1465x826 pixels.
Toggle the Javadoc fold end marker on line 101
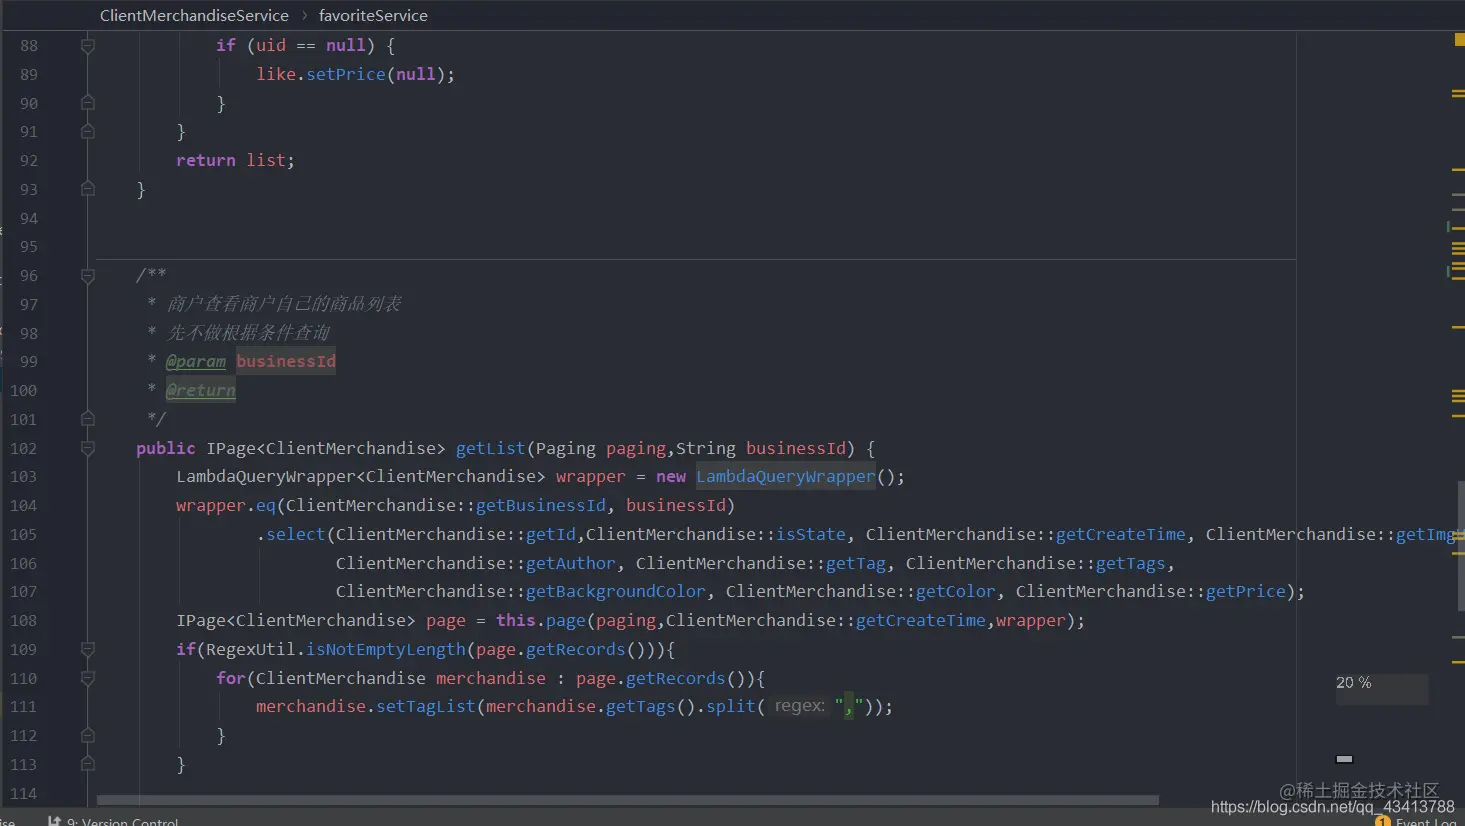point(88,419)
